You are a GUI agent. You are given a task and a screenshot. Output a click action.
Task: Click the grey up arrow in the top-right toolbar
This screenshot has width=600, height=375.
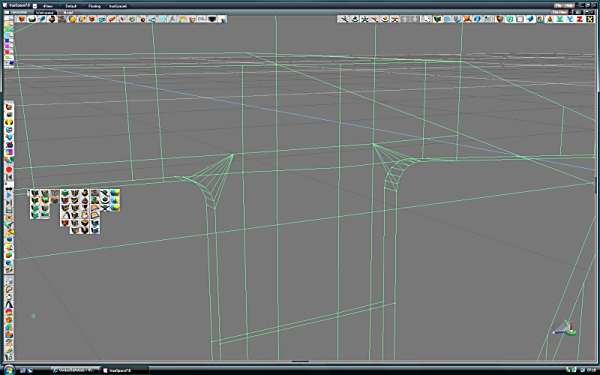pos(405,19)
